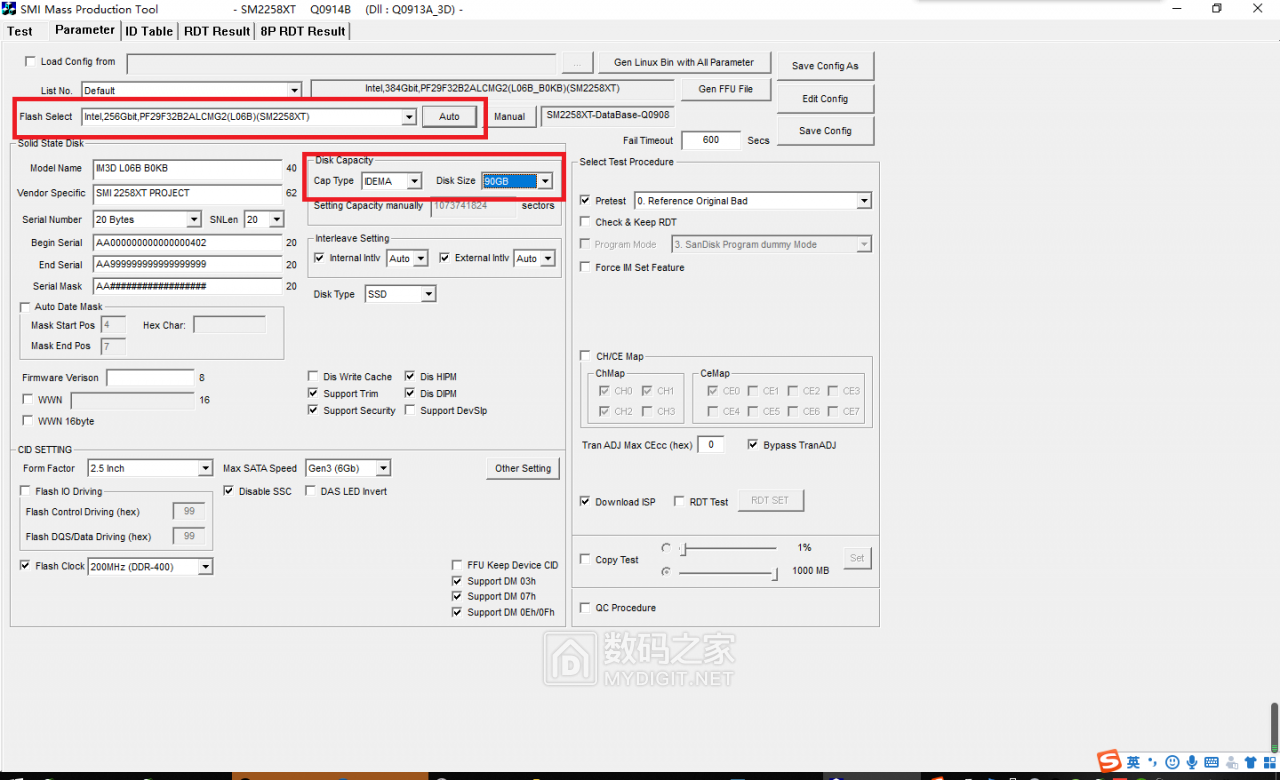Click the Auto flash detect button
This screenshot has height=780, width=1280.
click(449, 117)
